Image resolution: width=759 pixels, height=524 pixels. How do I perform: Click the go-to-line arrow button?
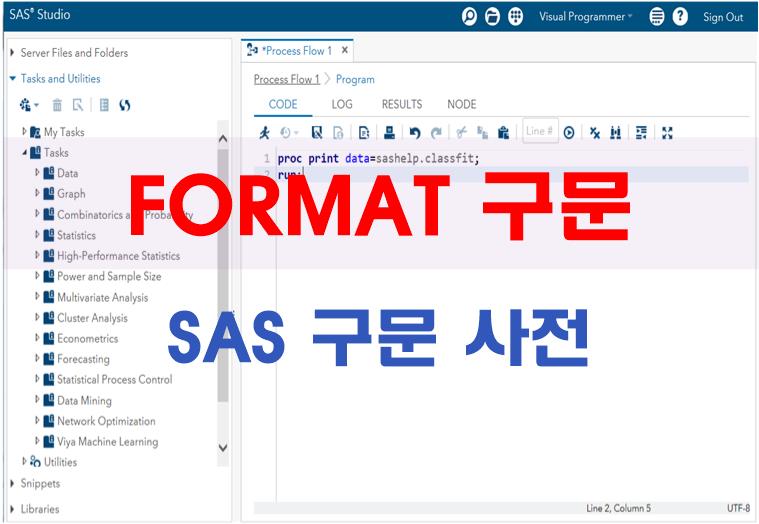[x=569, y=133]
